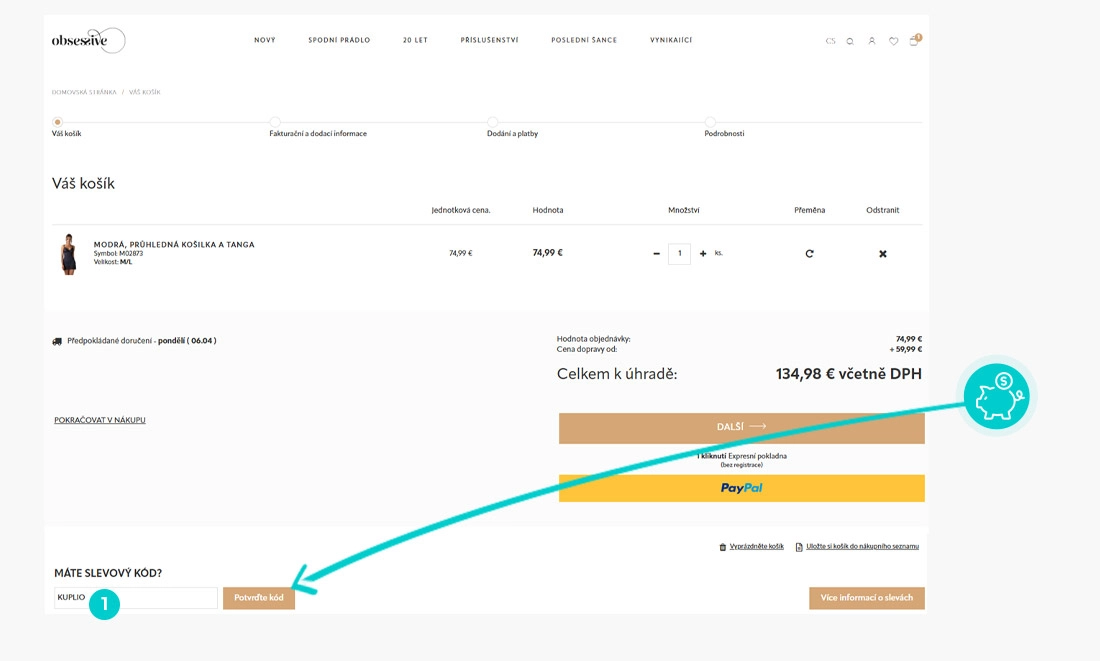Viewport: 1100px width, 661px height.
Task: Click the 1 kliknutí Expresní pokladna text
Action: coord(742,456)
